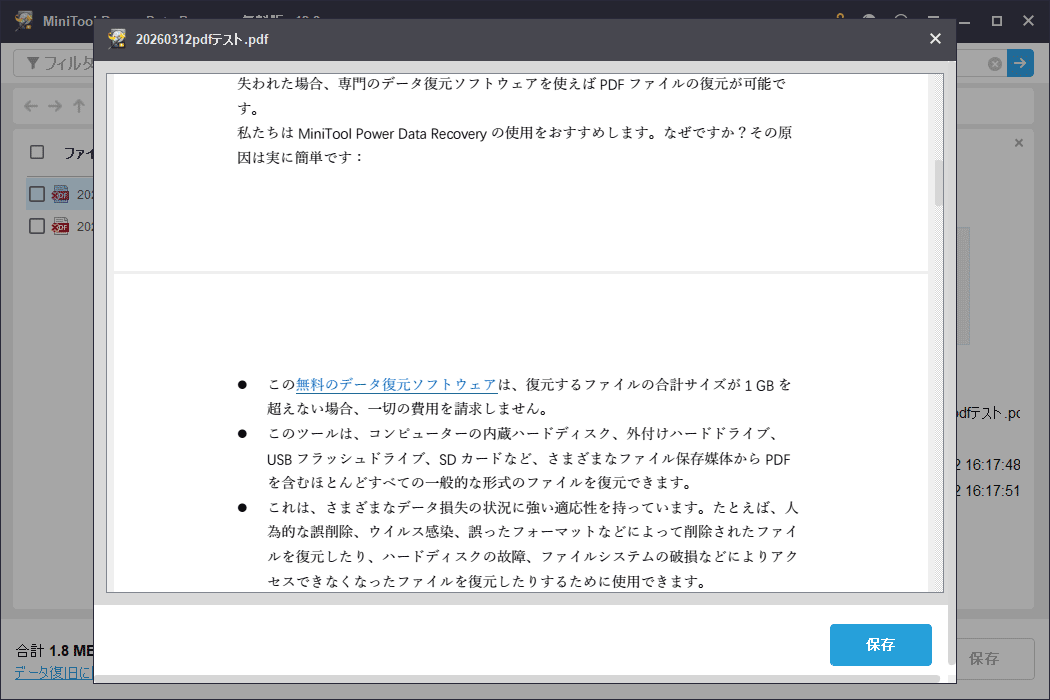Check the checkbox of the second PDF file
The image size is (1050, 700).
click(x=37, y=225)
